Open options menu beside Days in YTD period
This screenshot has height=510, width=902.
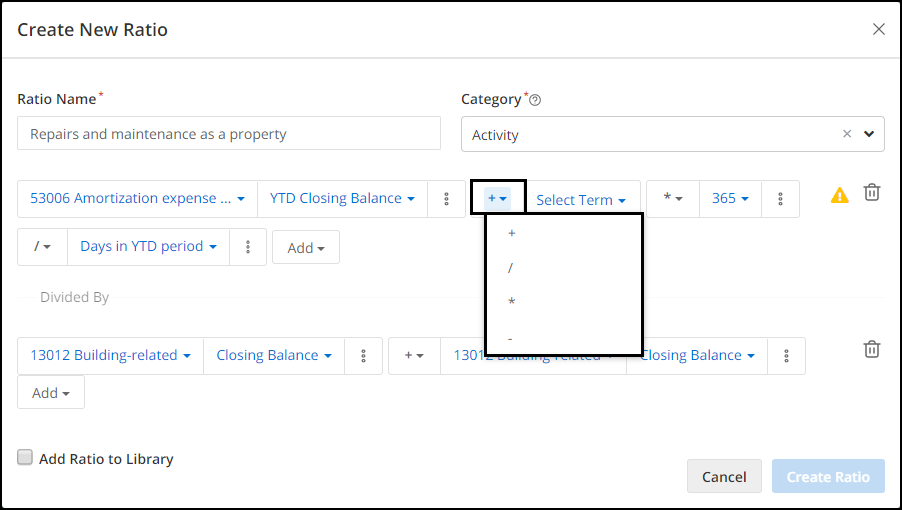click(248, 247)
